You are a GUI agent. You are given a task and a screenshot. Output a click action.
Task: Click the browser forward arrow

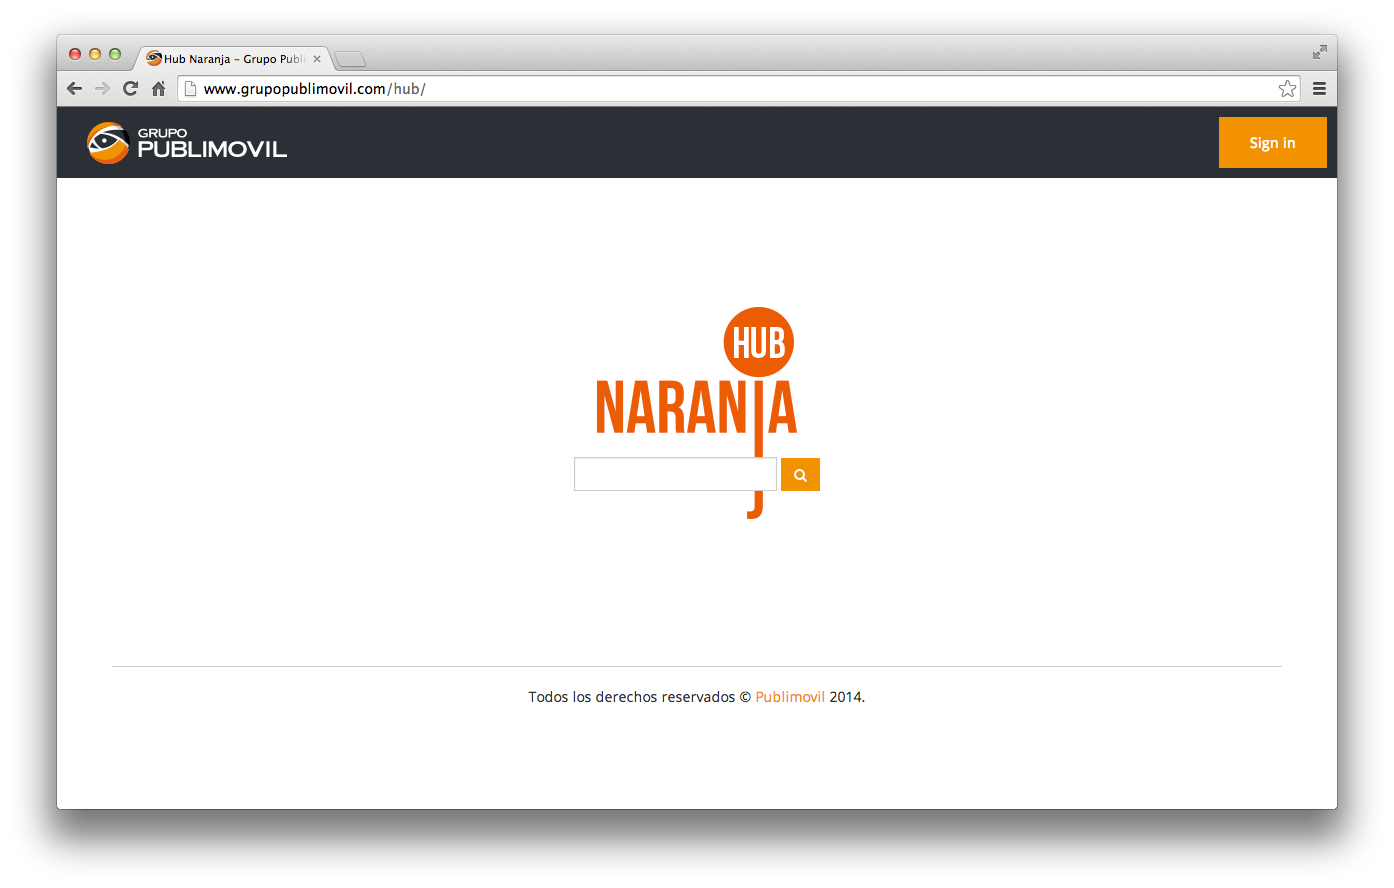[102, 88]
